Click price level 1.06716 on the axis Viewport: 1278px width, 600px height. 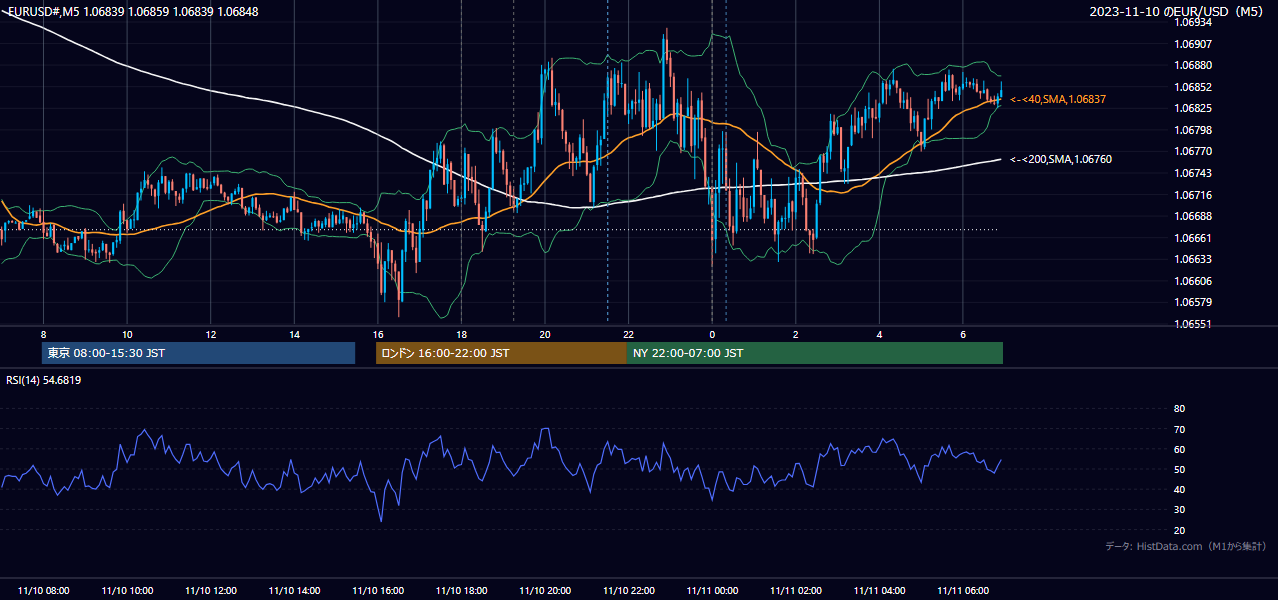point(1193,195)
